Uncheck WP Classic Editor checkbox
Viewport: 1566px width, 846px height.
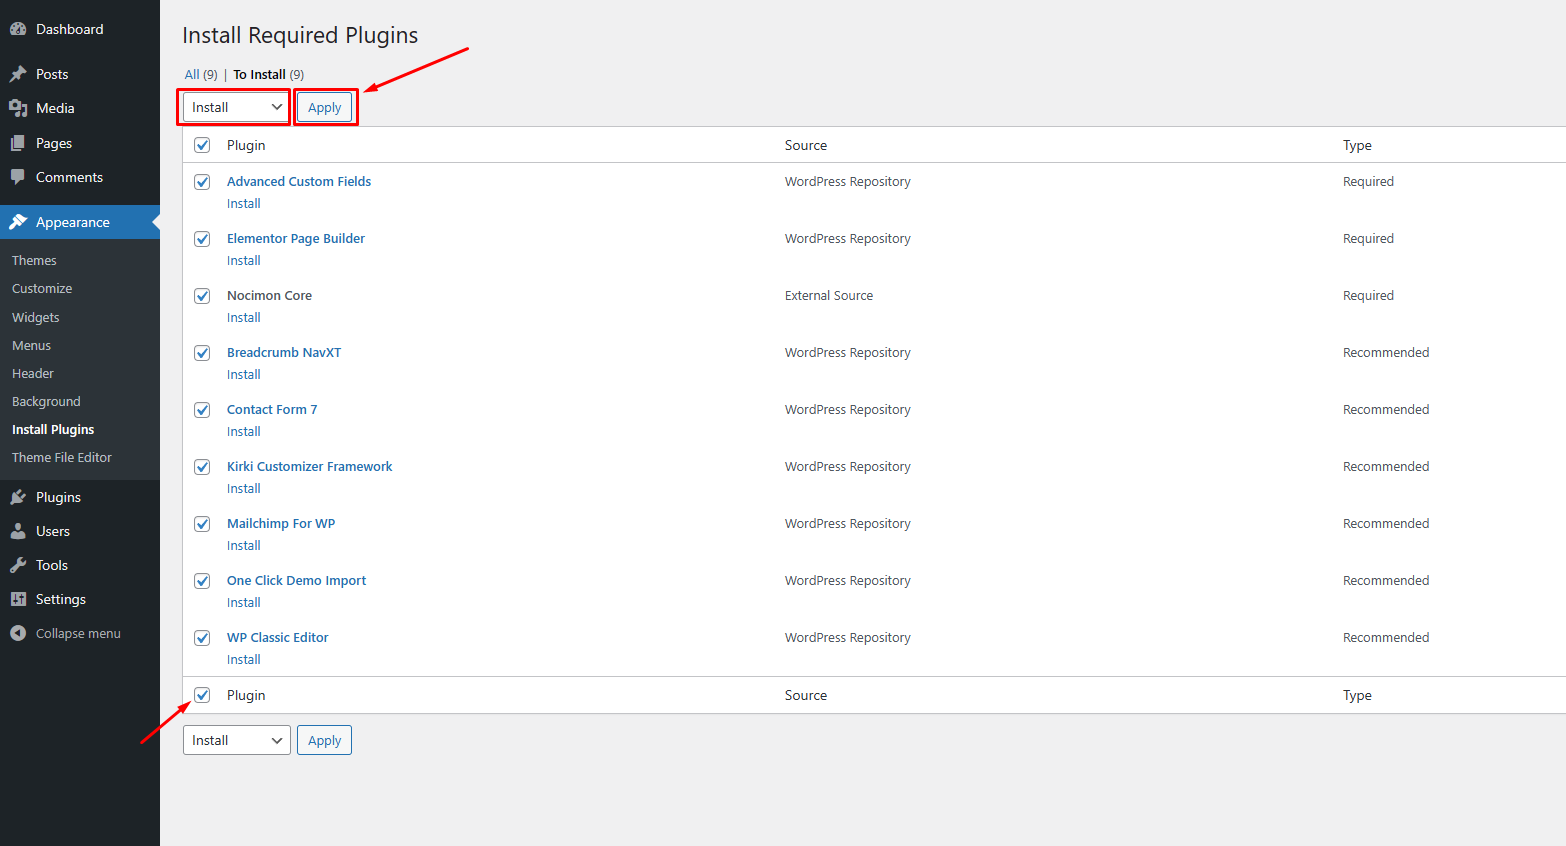[x=202, y=638]
